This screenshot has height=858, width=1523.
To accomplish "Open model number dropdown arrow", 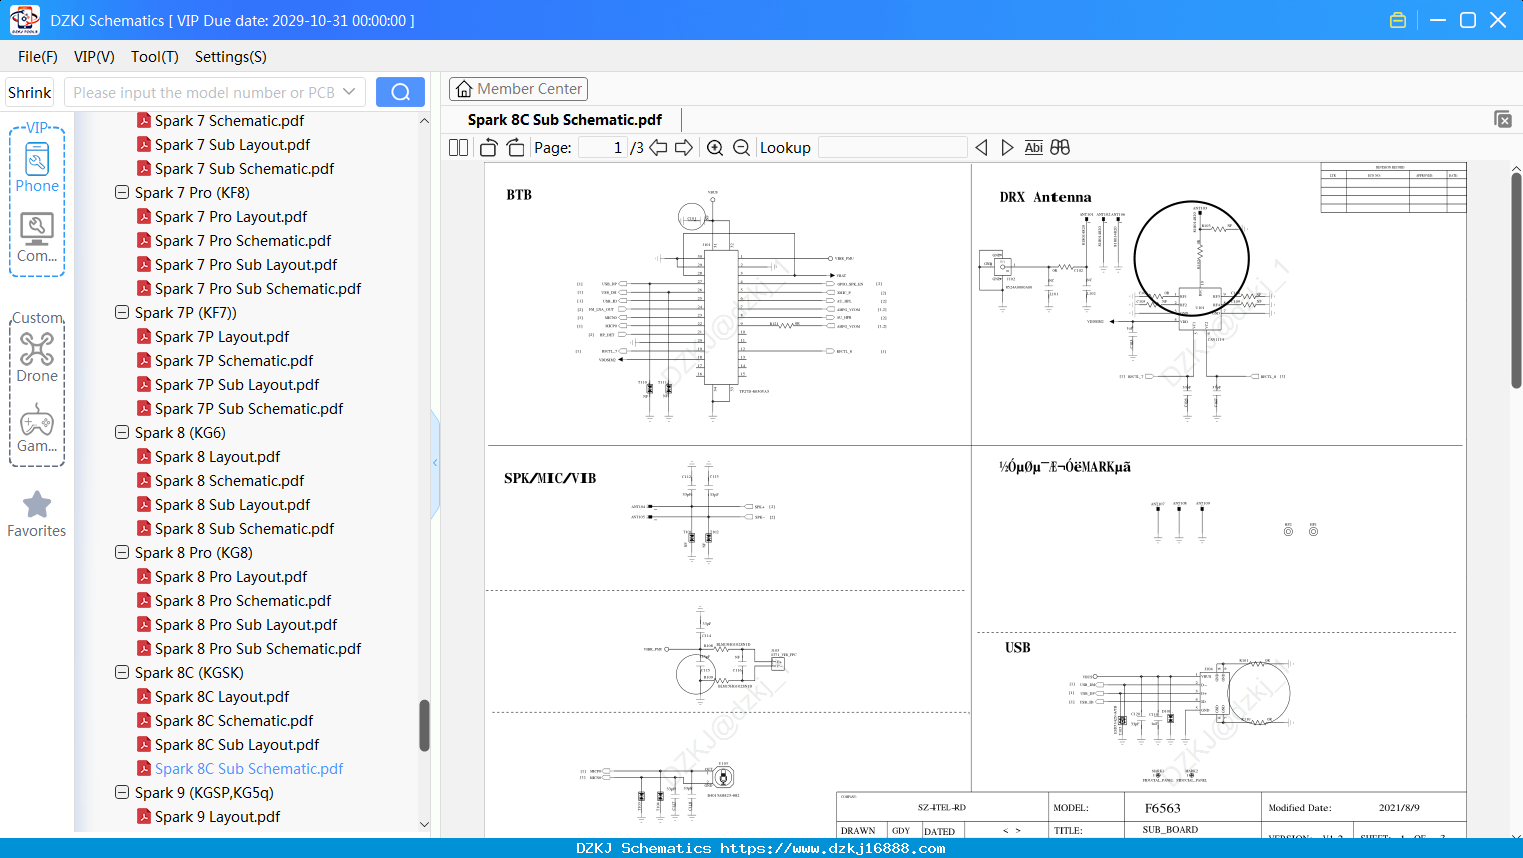I will point(349,92).
